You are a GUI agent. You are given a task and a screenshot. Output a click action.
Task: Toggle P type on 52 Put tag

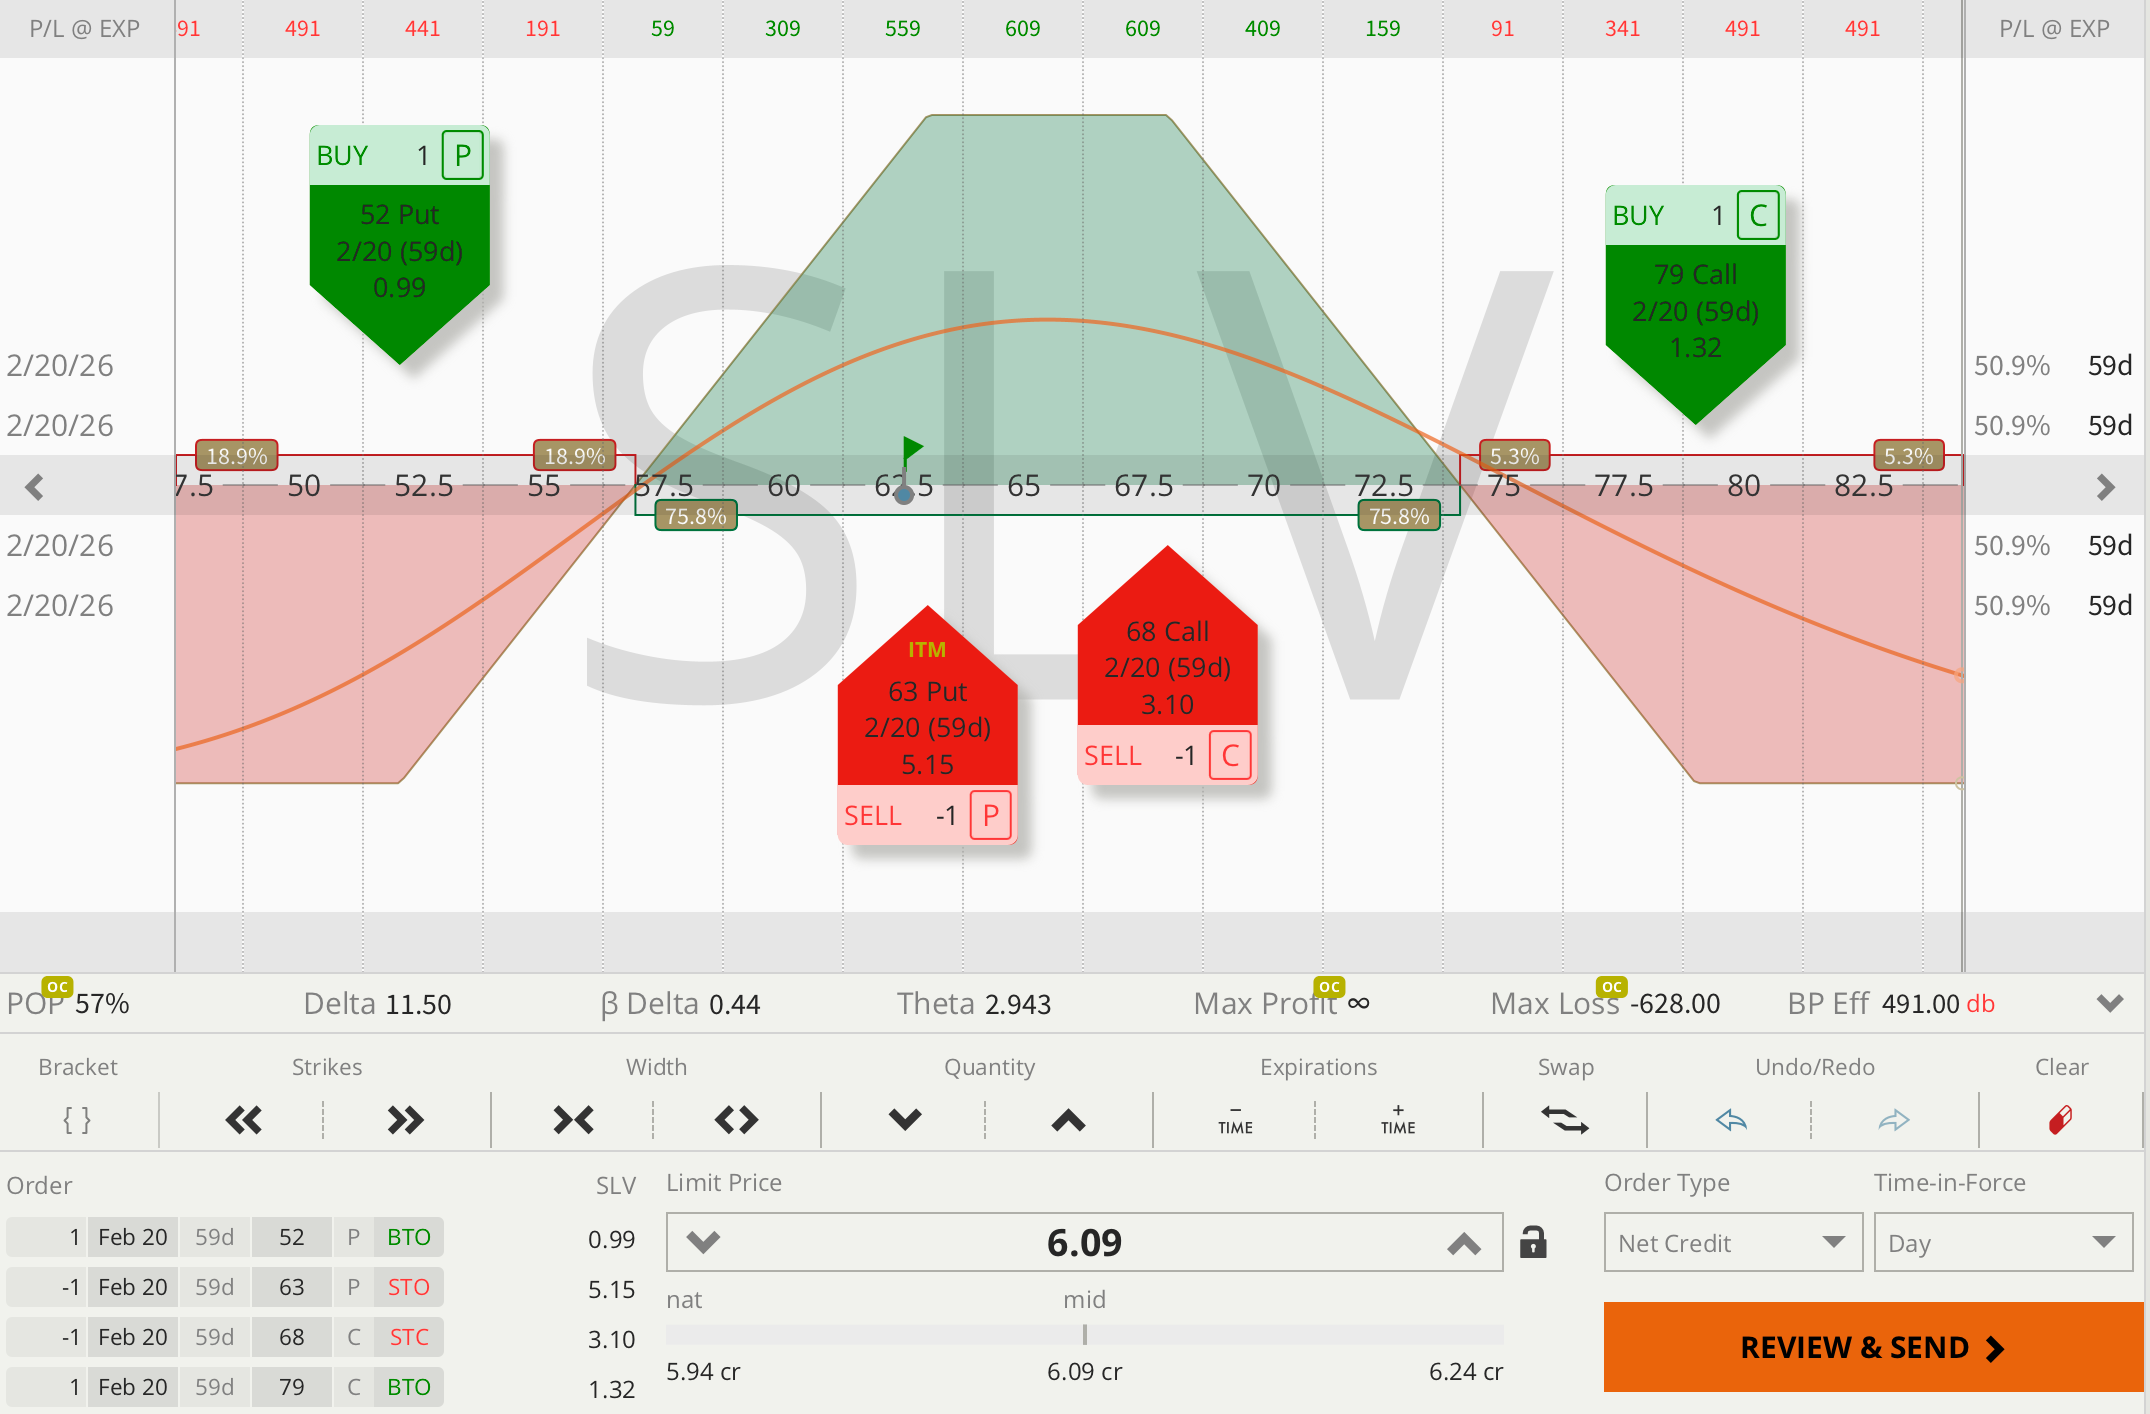[463, 156]
